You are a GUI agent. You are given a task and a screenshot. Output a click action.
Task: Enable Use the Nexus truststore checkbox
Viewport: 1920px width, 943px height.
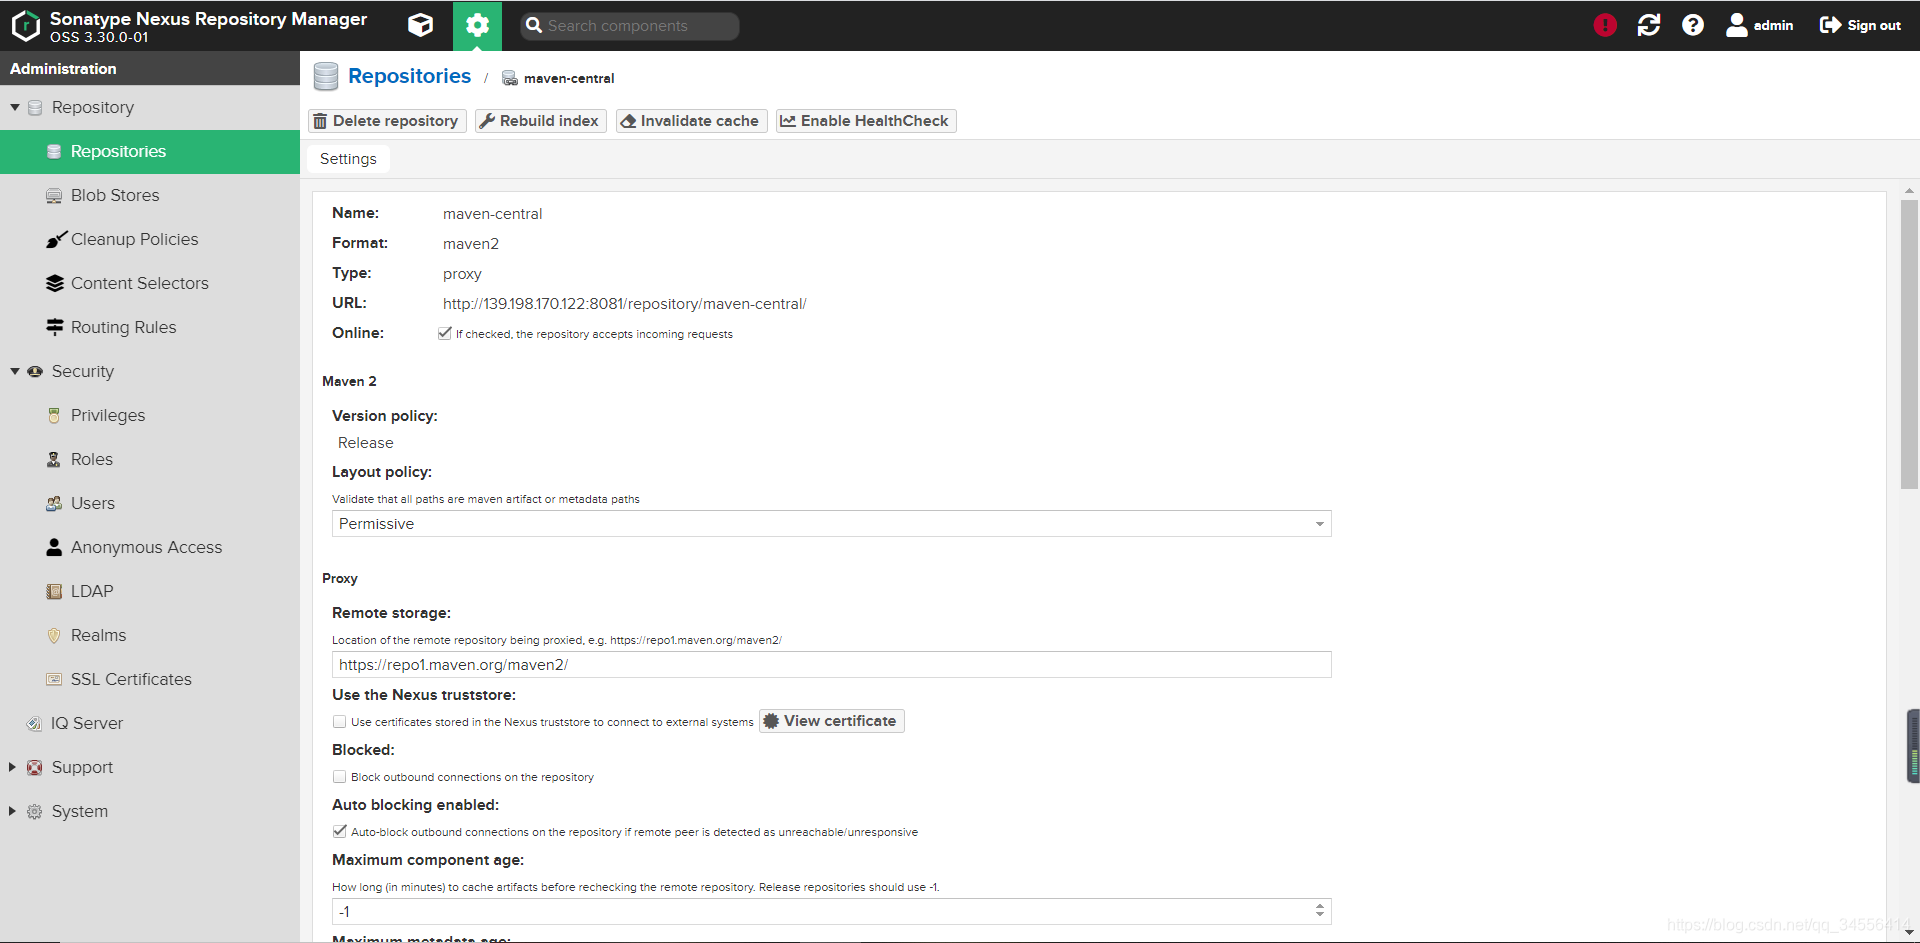(340, 721)
